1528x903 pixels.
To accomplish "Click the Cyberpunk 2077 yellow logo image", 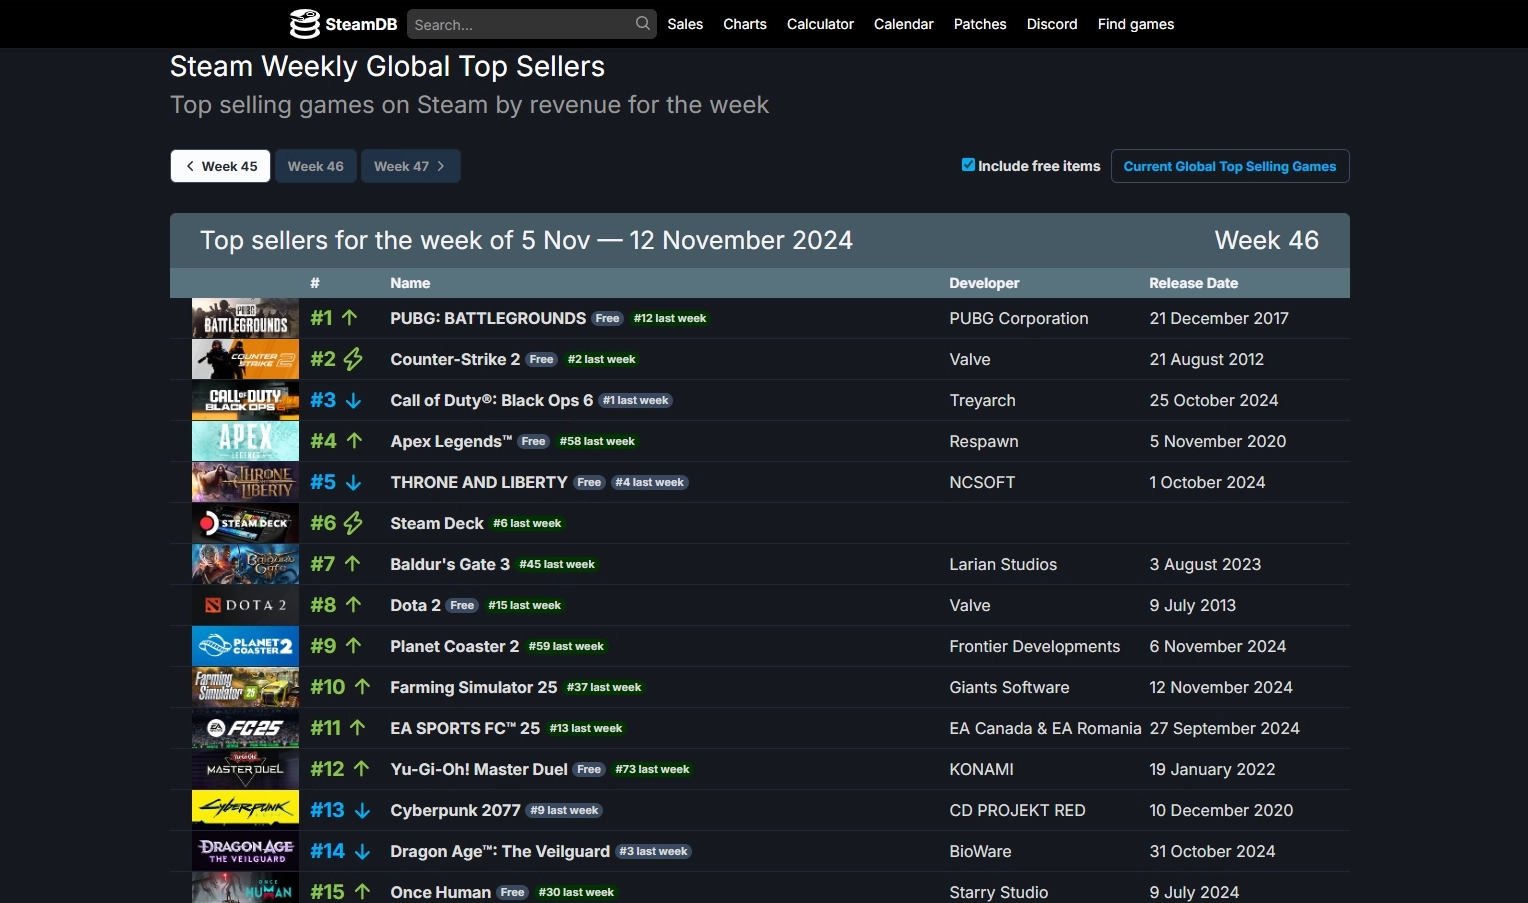I will click(245, 810).
